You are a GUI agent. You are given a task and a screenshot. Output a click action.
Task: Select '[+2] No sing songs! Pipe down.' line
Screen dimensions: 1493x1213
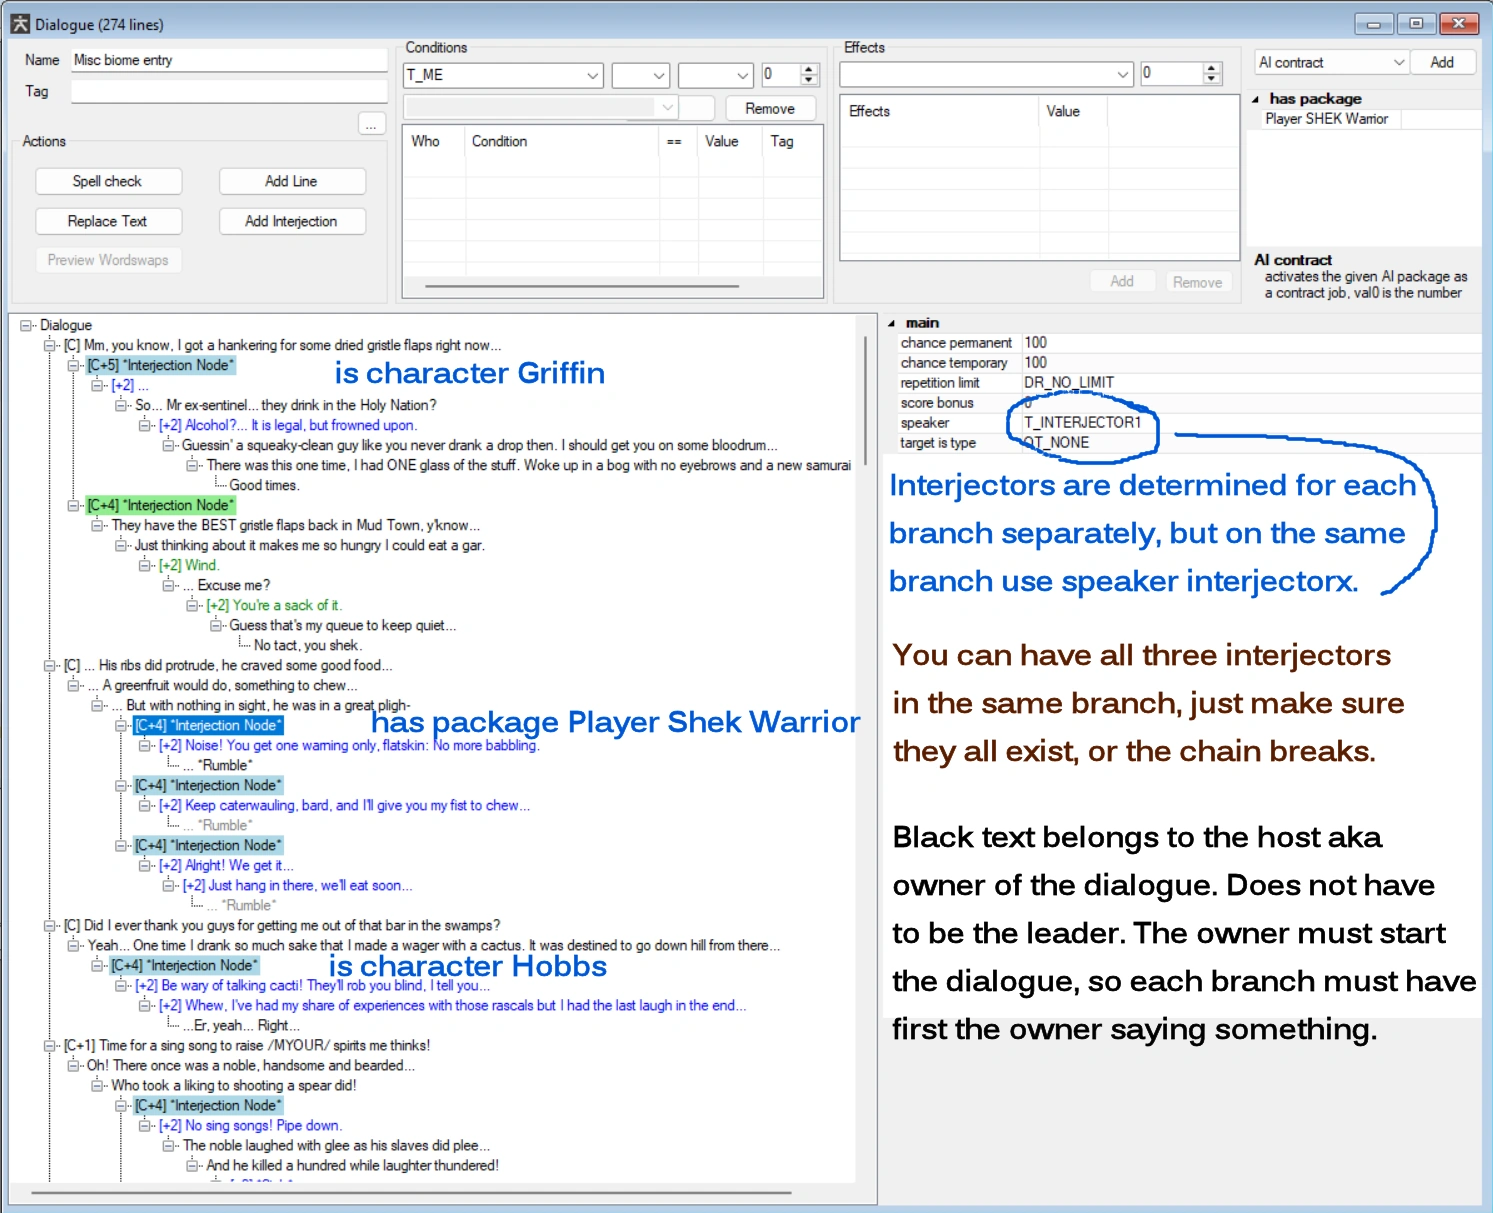point(250,1125)
